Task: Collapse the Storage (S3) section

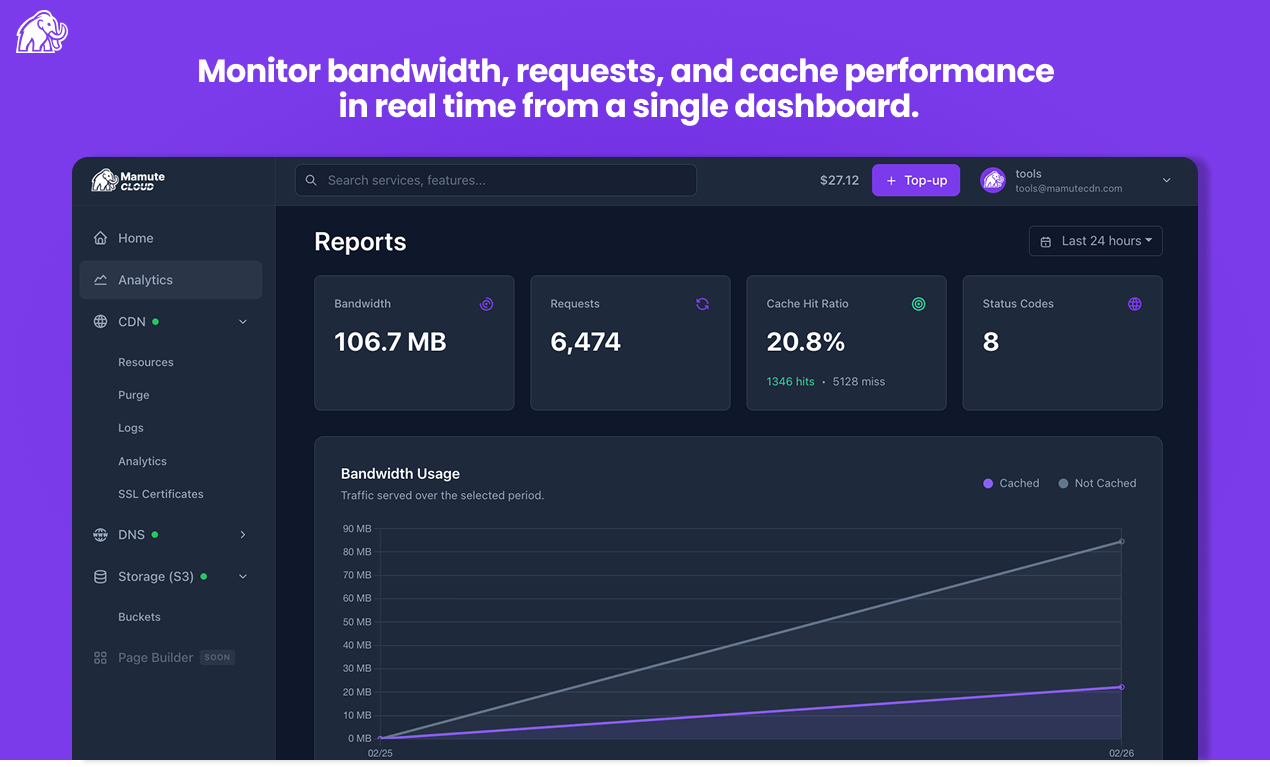Action: (x=242, y=576)
